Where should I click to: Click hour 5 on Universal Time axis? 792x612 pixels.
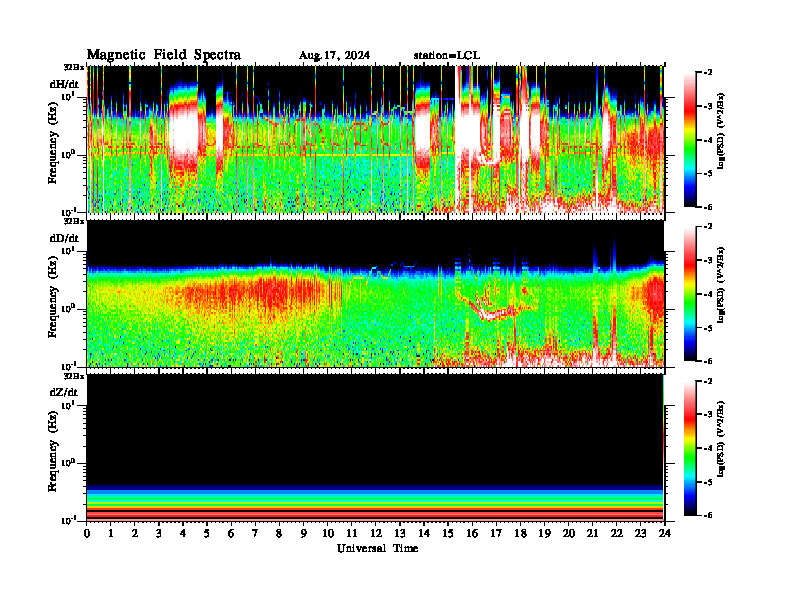(x=207, y=534)
